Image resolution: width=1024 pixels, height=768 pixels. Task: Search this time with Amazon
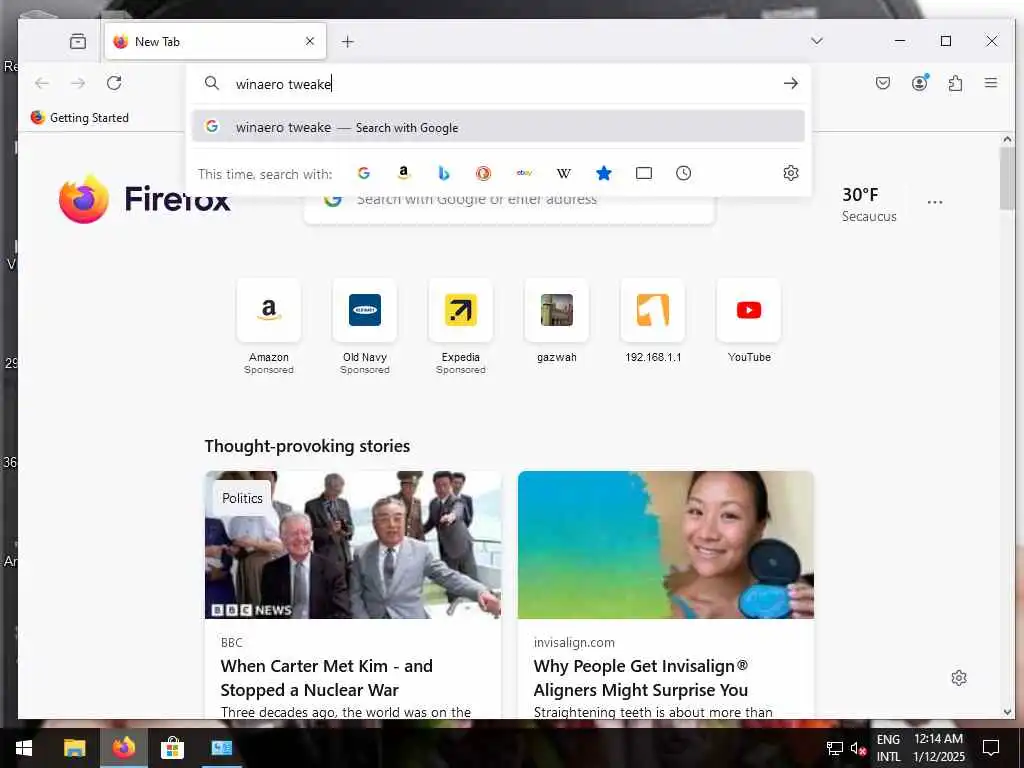pyautogui.click(x=404, y=173)
